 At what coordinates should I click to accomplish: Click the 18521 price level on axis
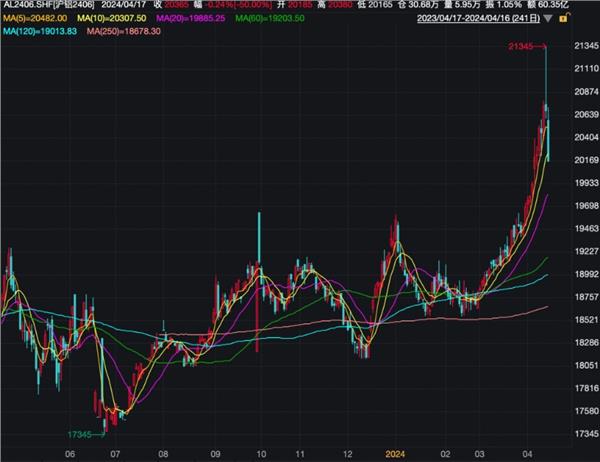pos(578,320)
